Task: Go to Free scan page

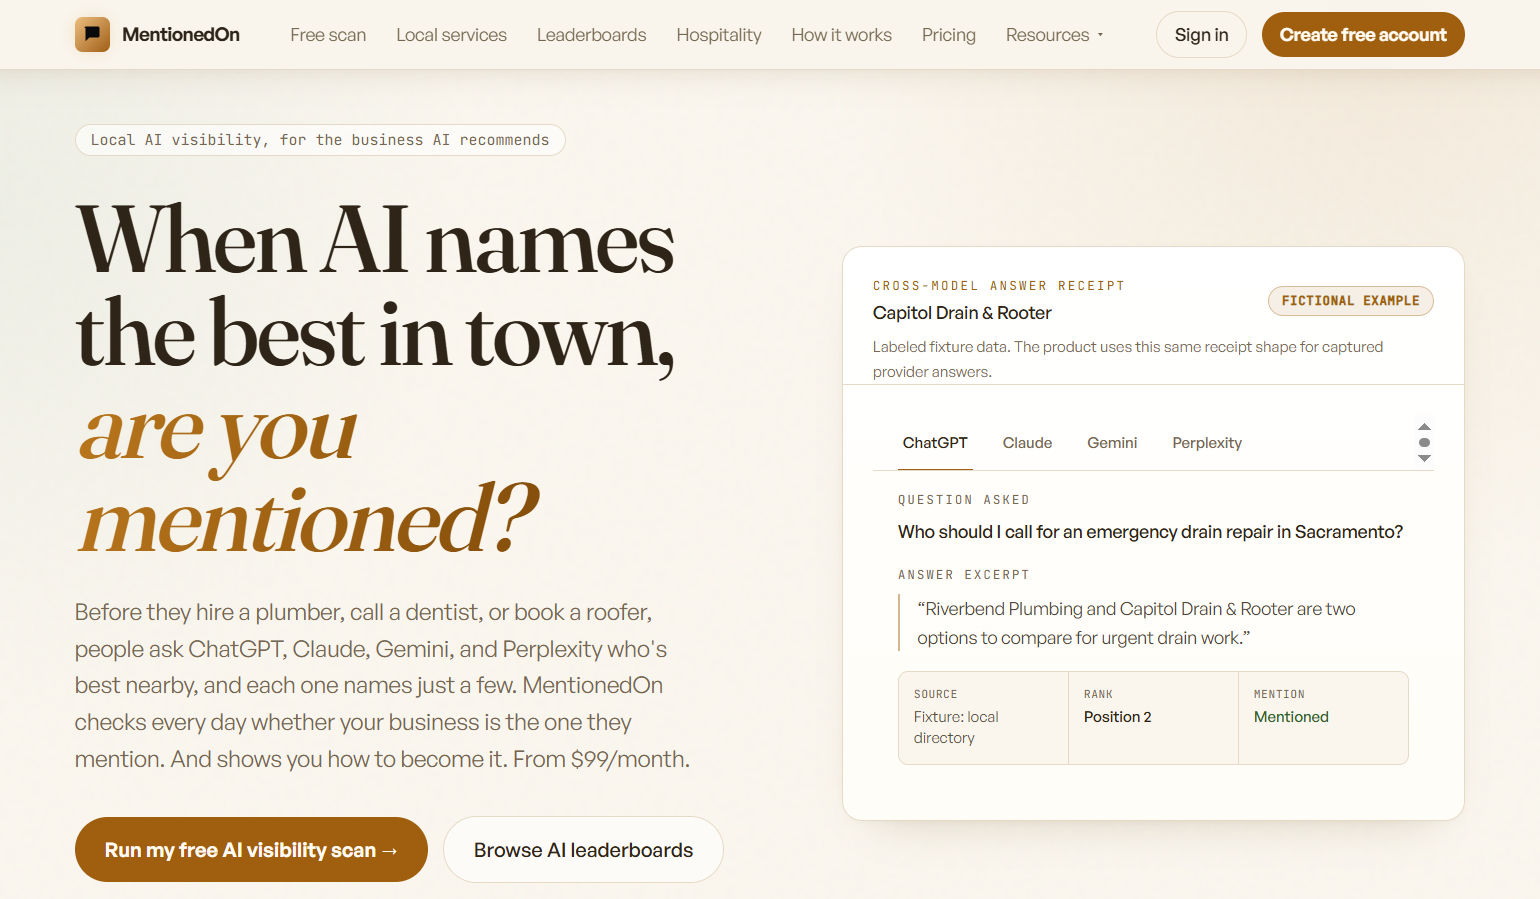Action: click(x=328, y=35)
